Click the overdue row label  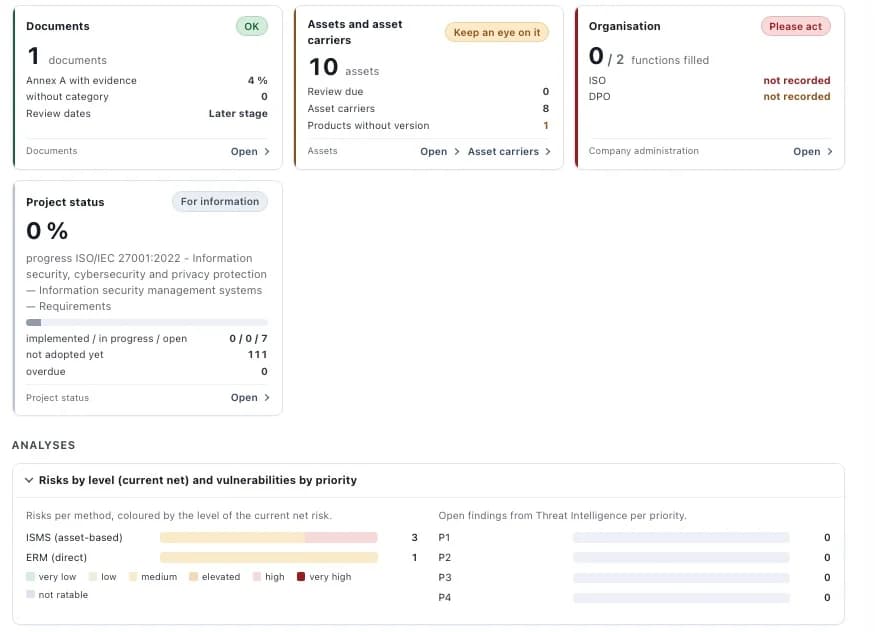[45, 372]
